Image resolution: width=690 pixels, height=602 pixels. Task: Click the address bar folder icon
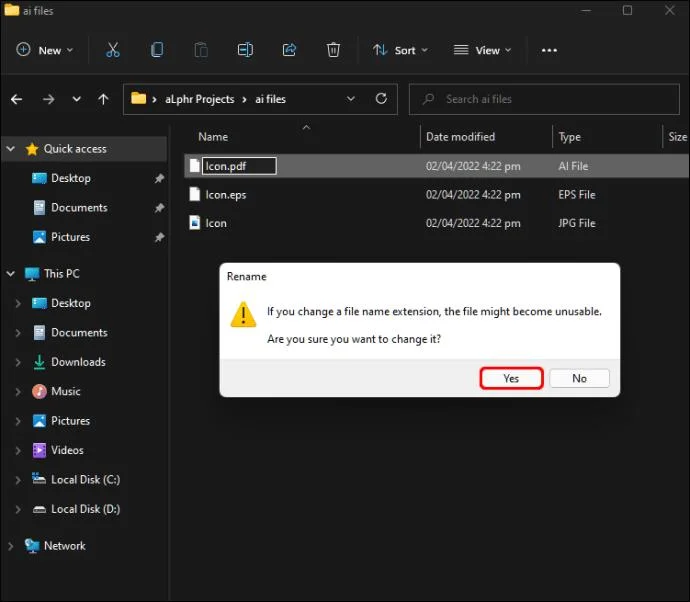pyautogui.click(x=138, y=98)
